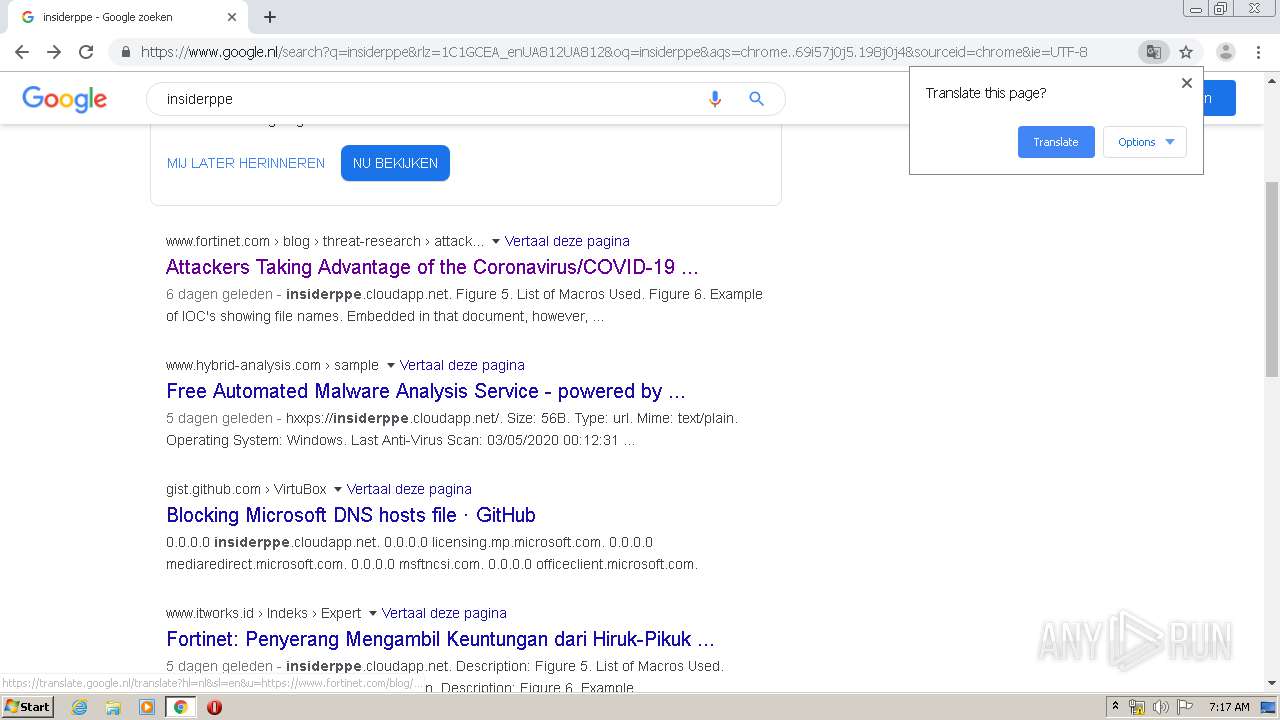This screenshot has height=720, width=1280.
Task: Open Chrome three-dot menu
Action: [1258, 52]
